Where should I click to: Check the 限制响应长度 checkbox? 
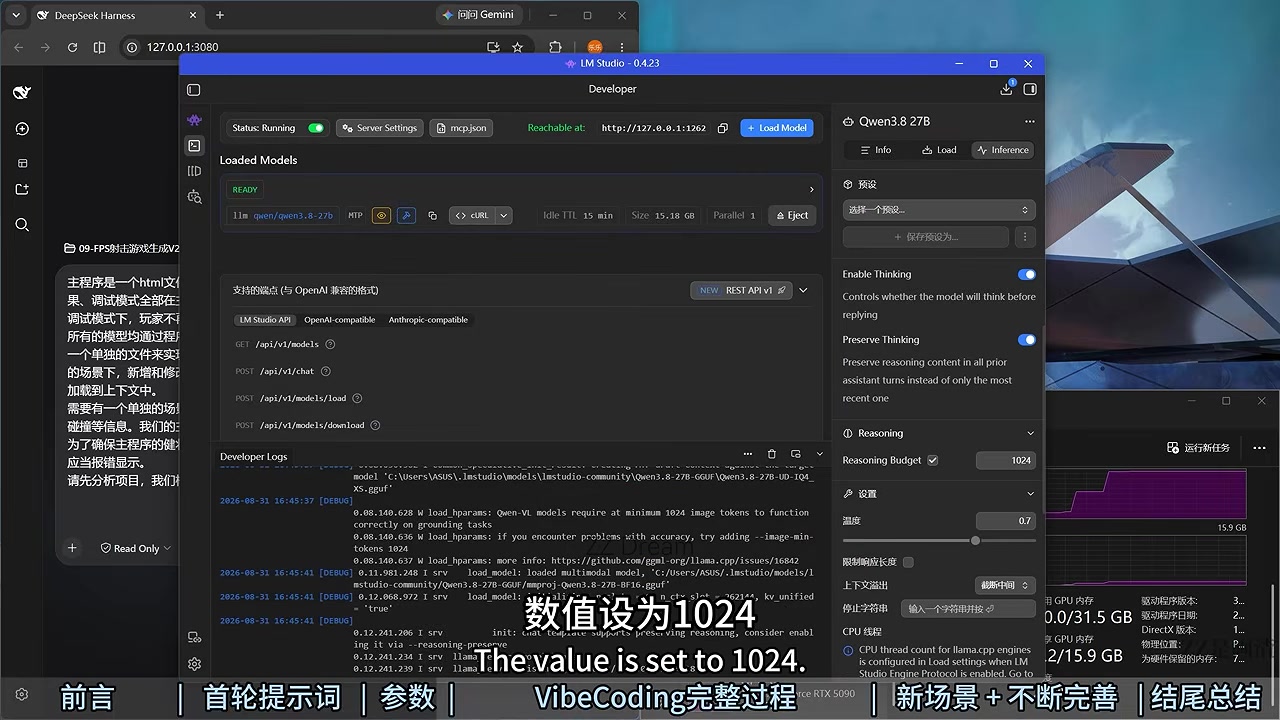(907, 562)
